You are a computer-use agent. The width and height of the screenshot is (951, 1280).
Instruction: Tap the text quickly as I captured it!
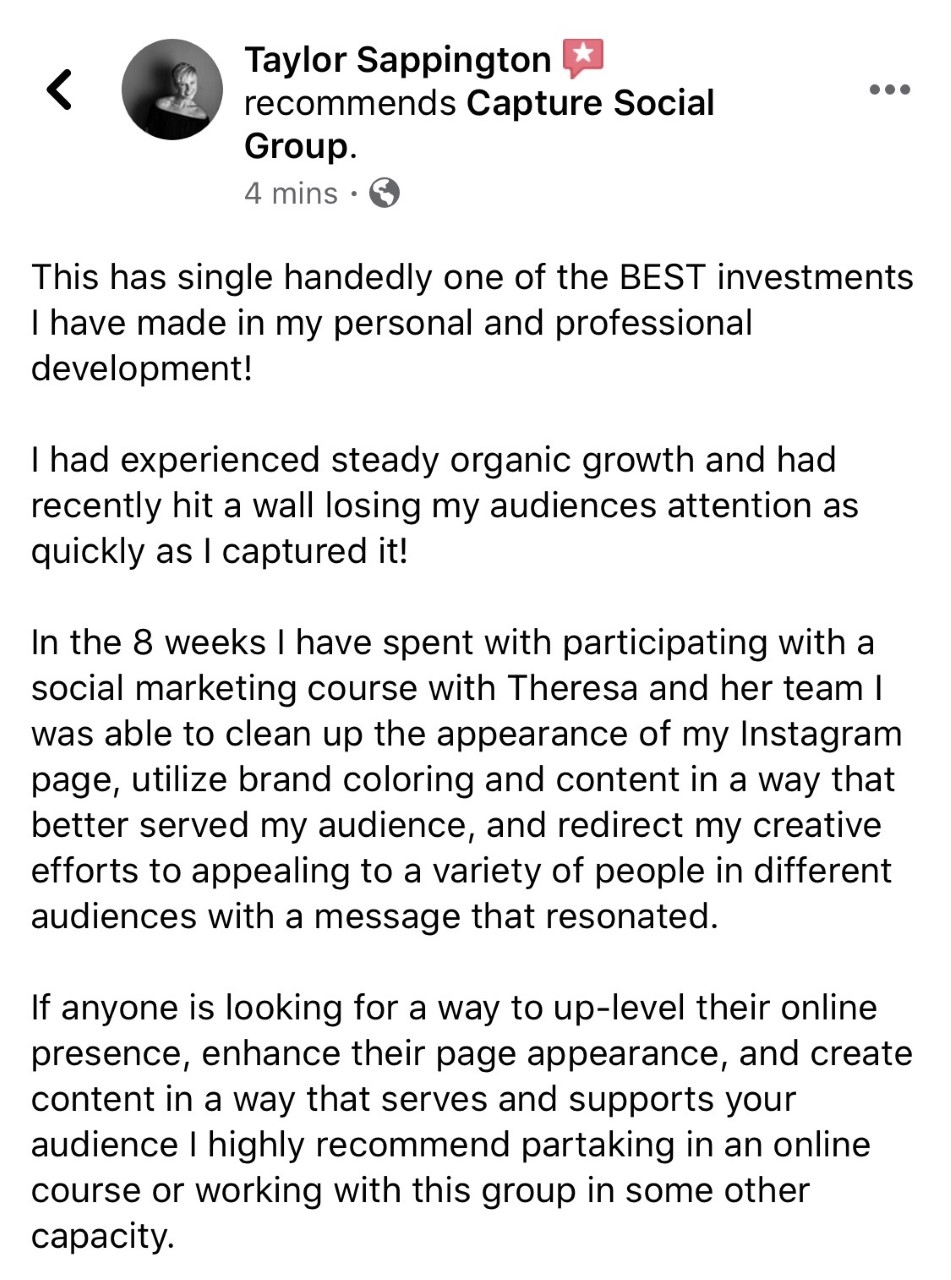[x=220, y=552]
